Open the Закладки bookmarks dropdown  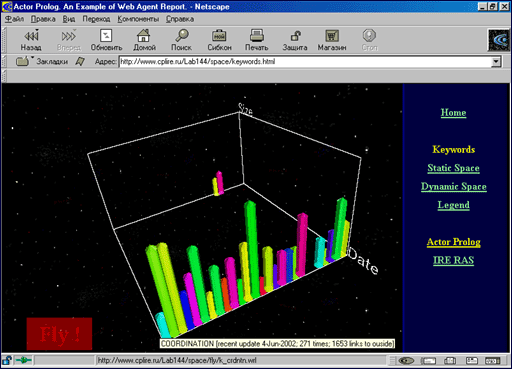[42, 61]
